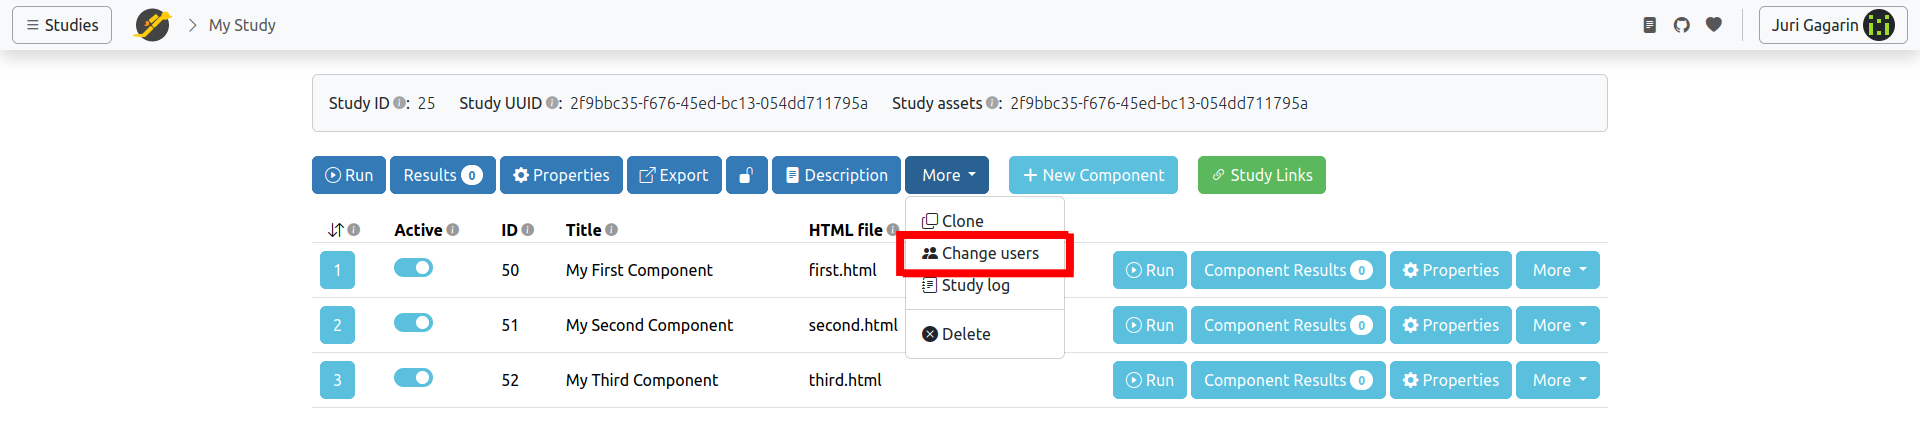
Task: Click the My First Component title
Action: click(x=639, y=270)
